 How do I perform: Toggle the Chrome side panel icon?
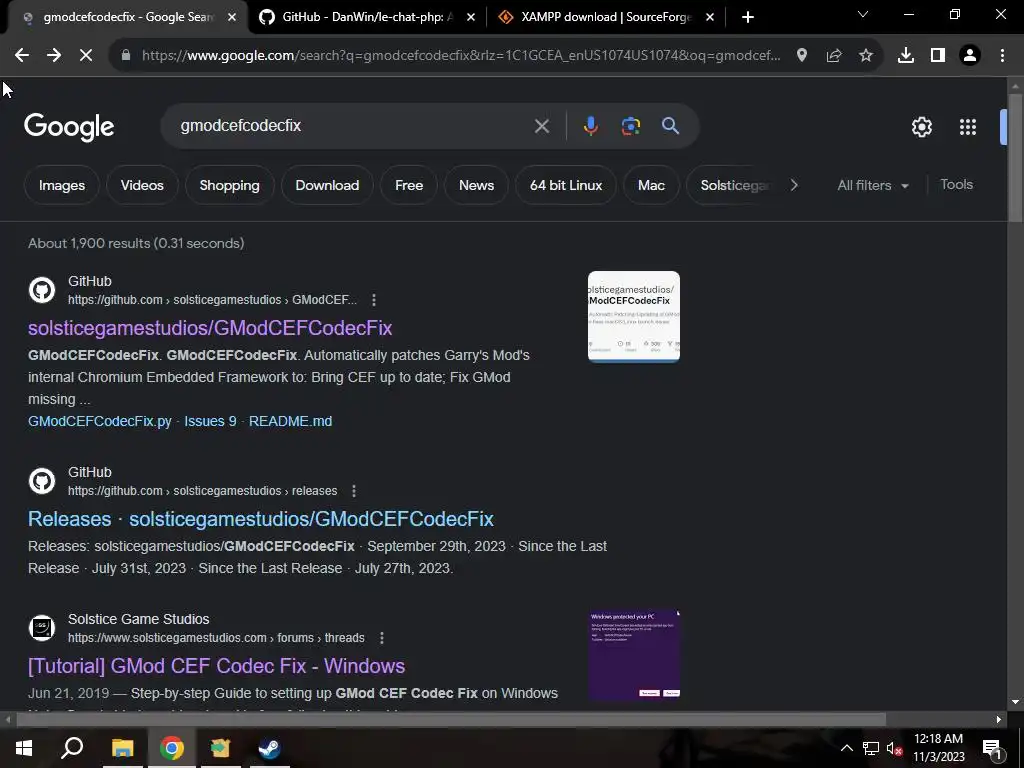coord(938,56)
